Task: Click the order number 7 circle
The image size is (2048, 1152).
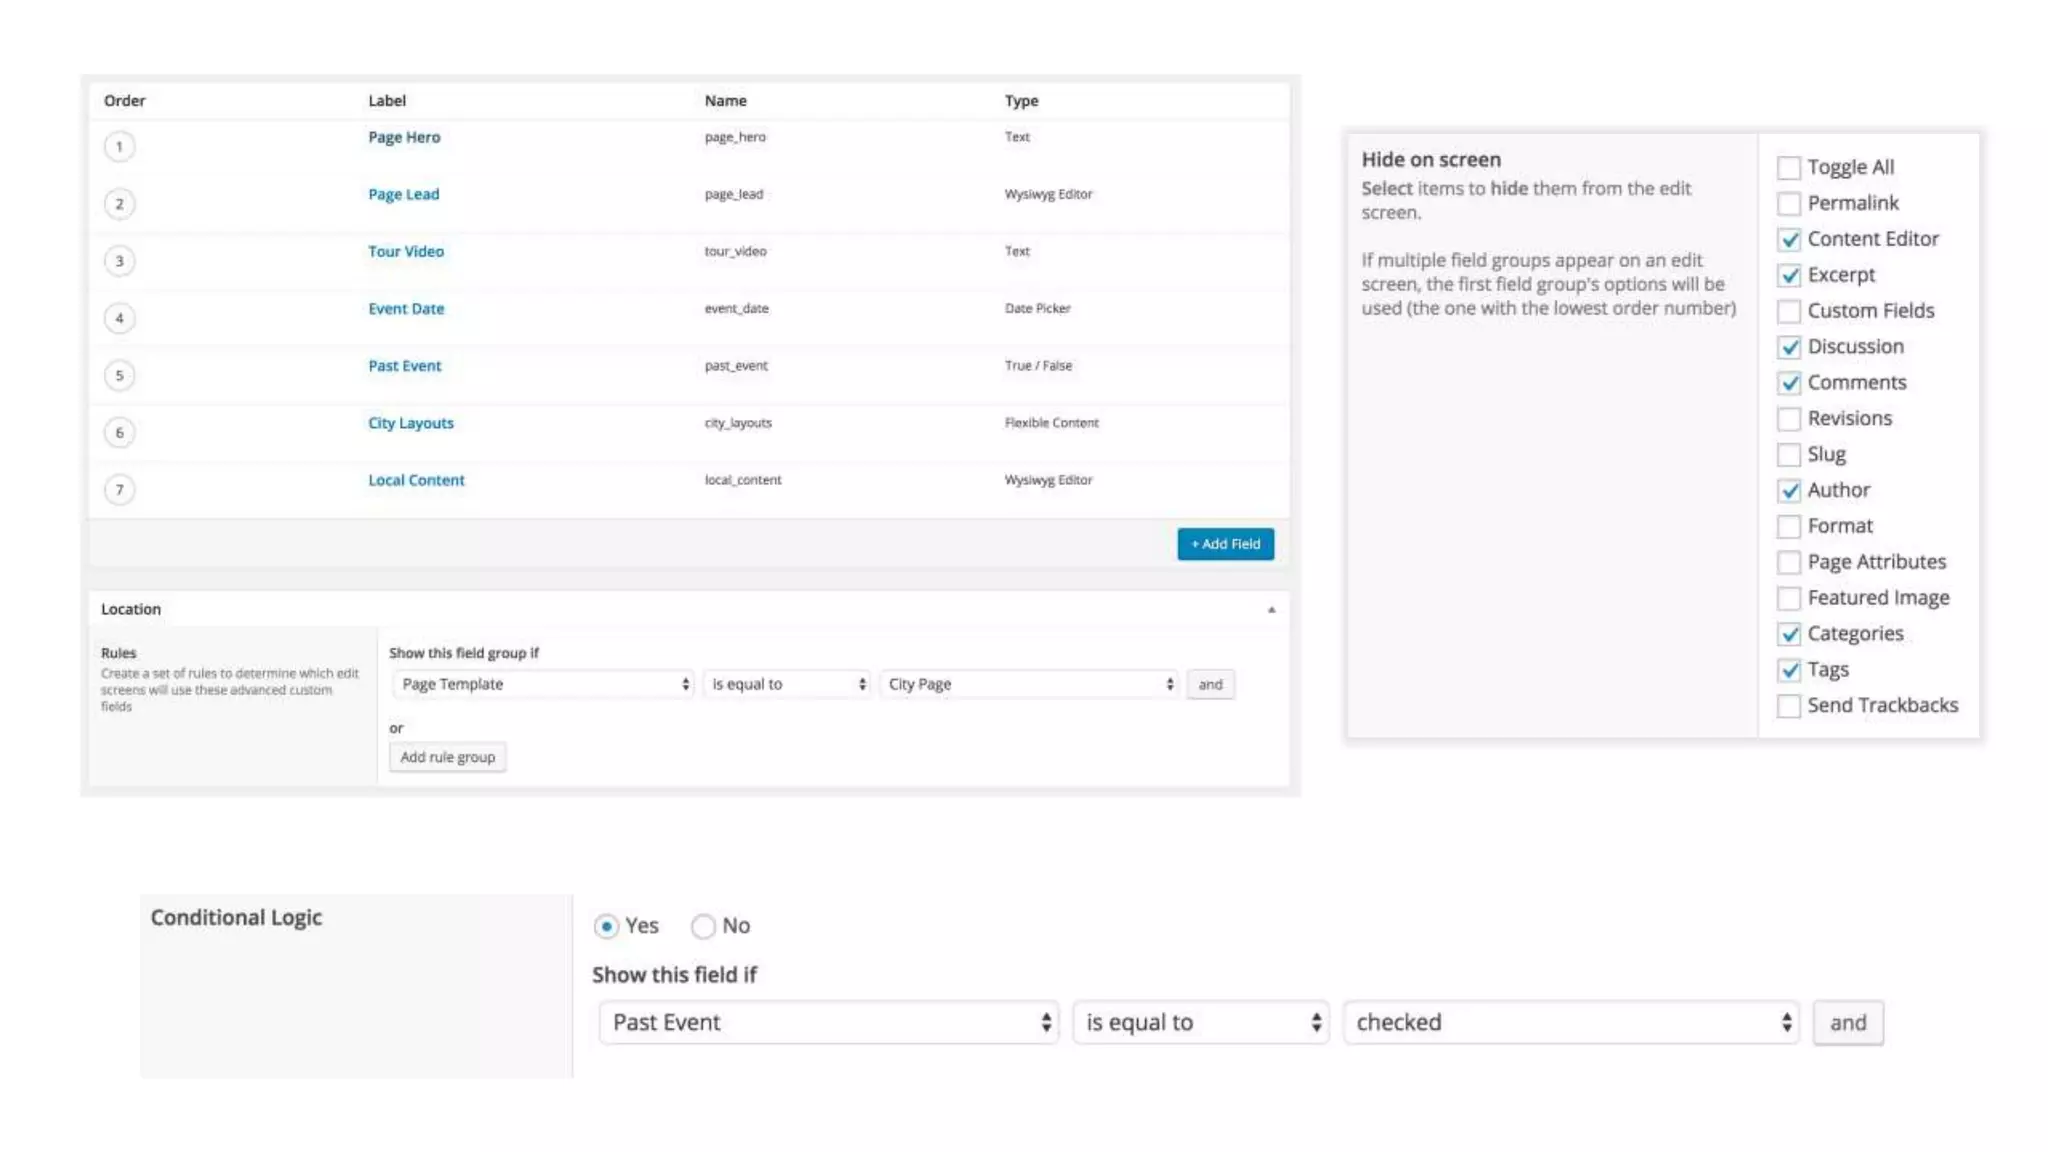Action: pos(119,489)
